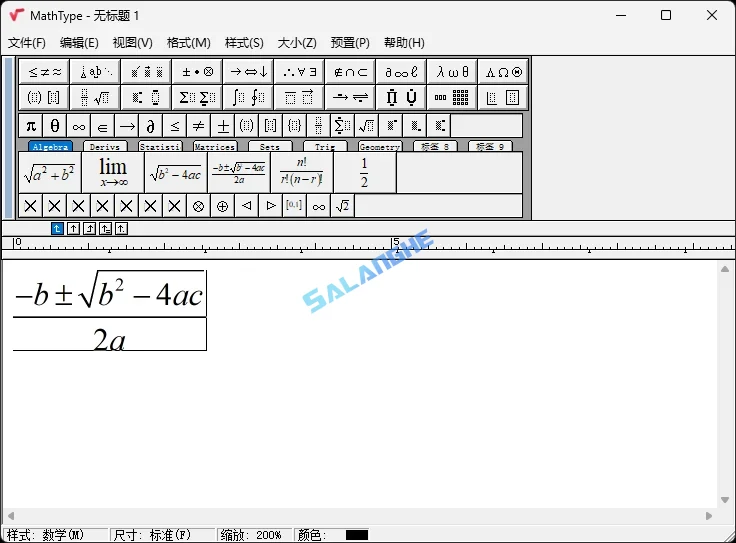Open the arrow symbols palette
Viewport: 736px width, 543px height.
[249, 72]
